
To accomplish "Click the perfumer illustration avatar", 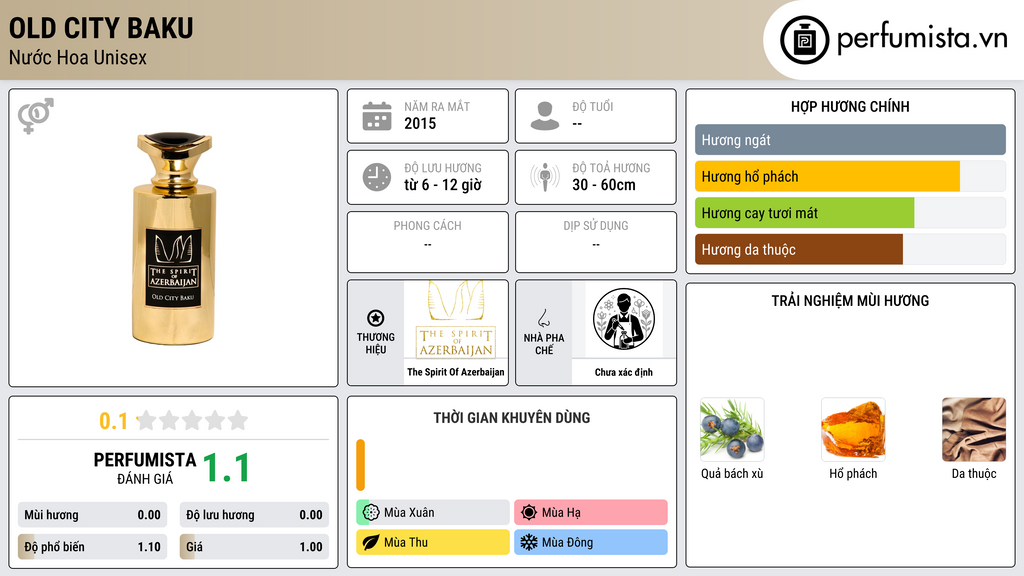I will click(624, 319).
